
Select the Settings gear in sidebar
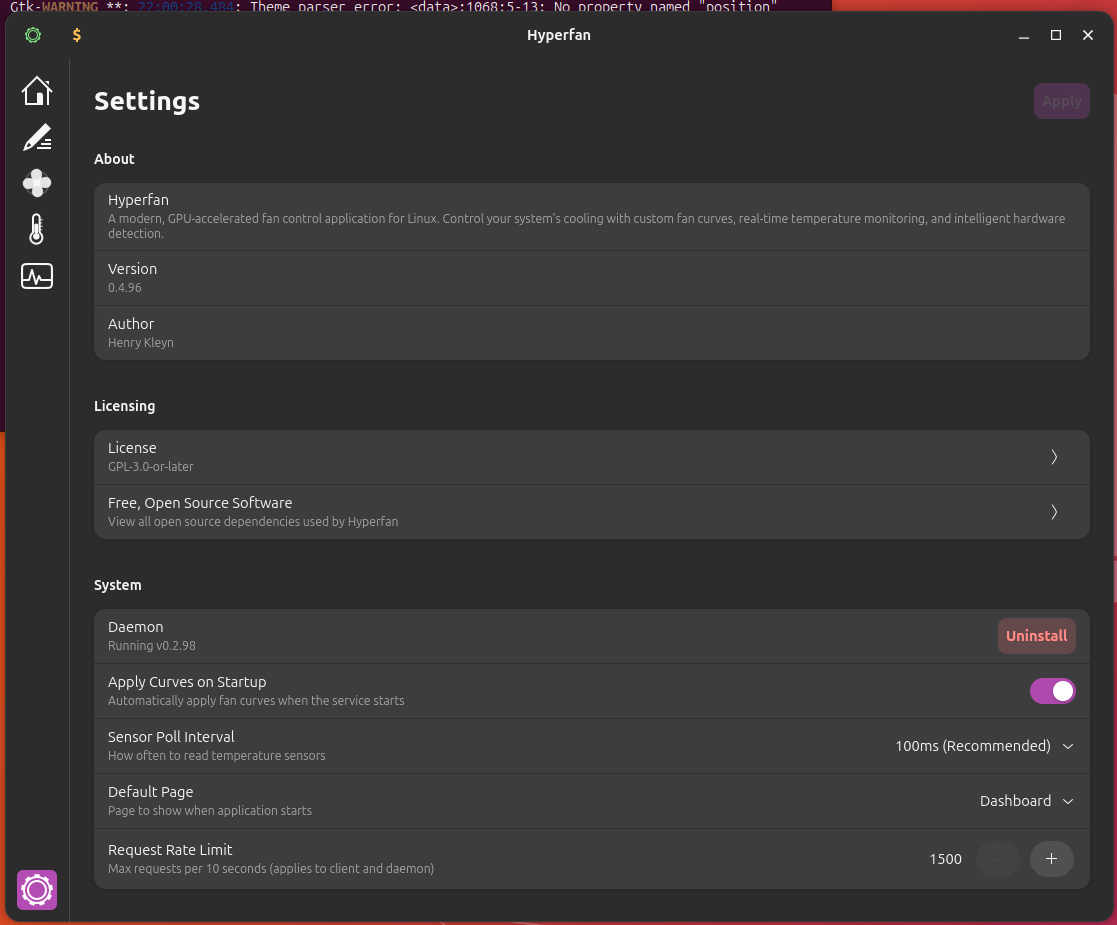(x=36, y=889)
